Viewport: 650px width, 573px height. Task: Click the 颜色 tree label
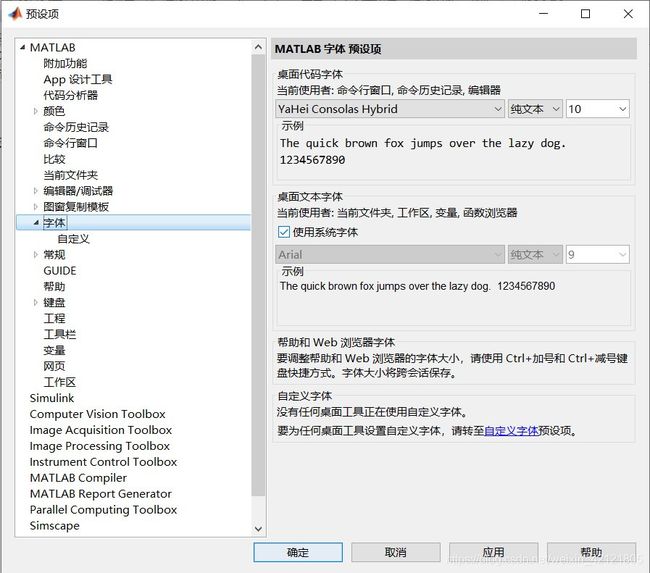click(x=54, y=111)
